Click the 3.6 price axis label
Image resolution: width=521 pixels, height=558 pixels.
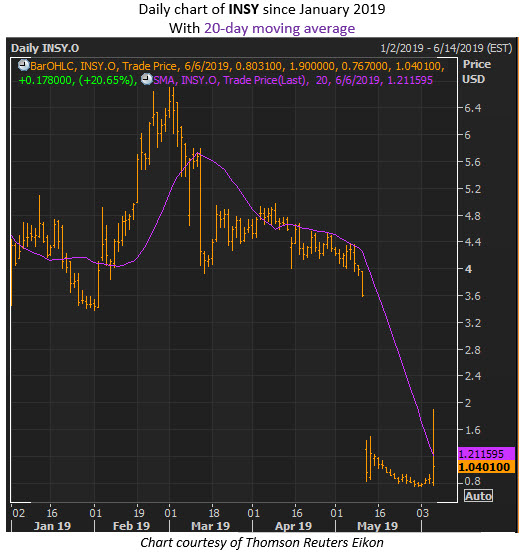click(x=473, y=296)
